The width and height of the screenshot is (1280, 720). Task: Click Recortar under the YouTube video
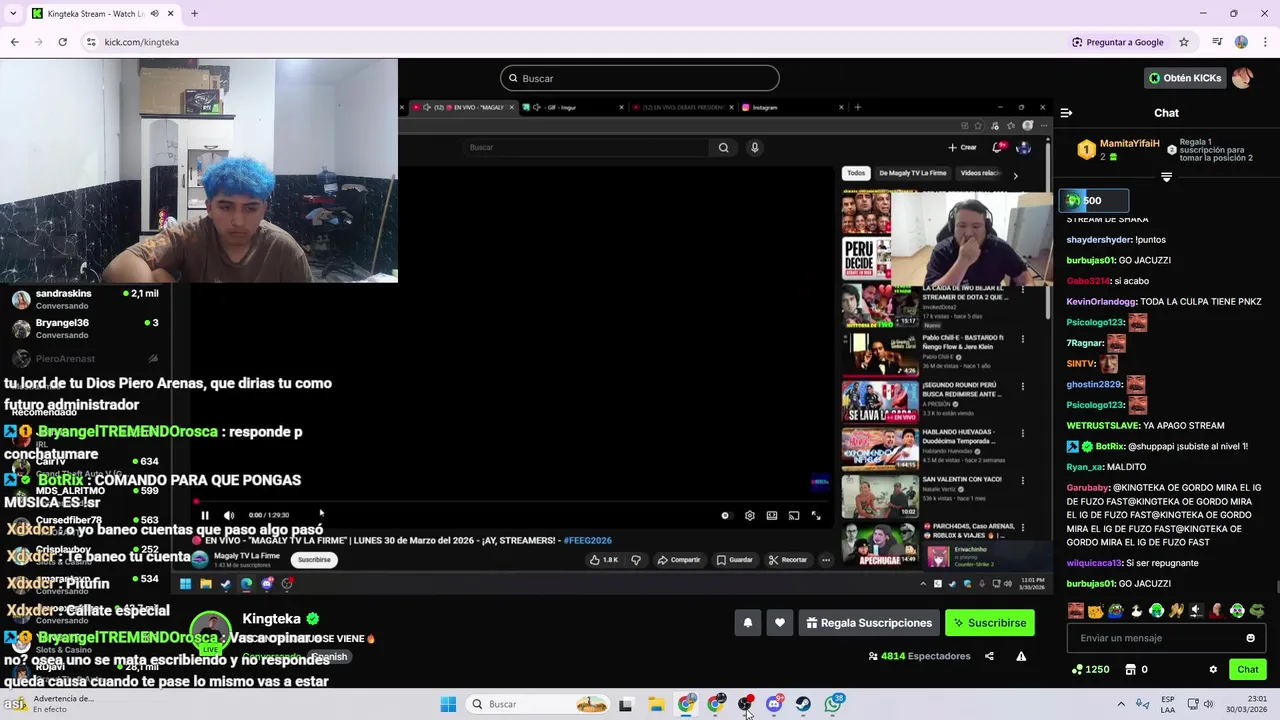[788, 560]
